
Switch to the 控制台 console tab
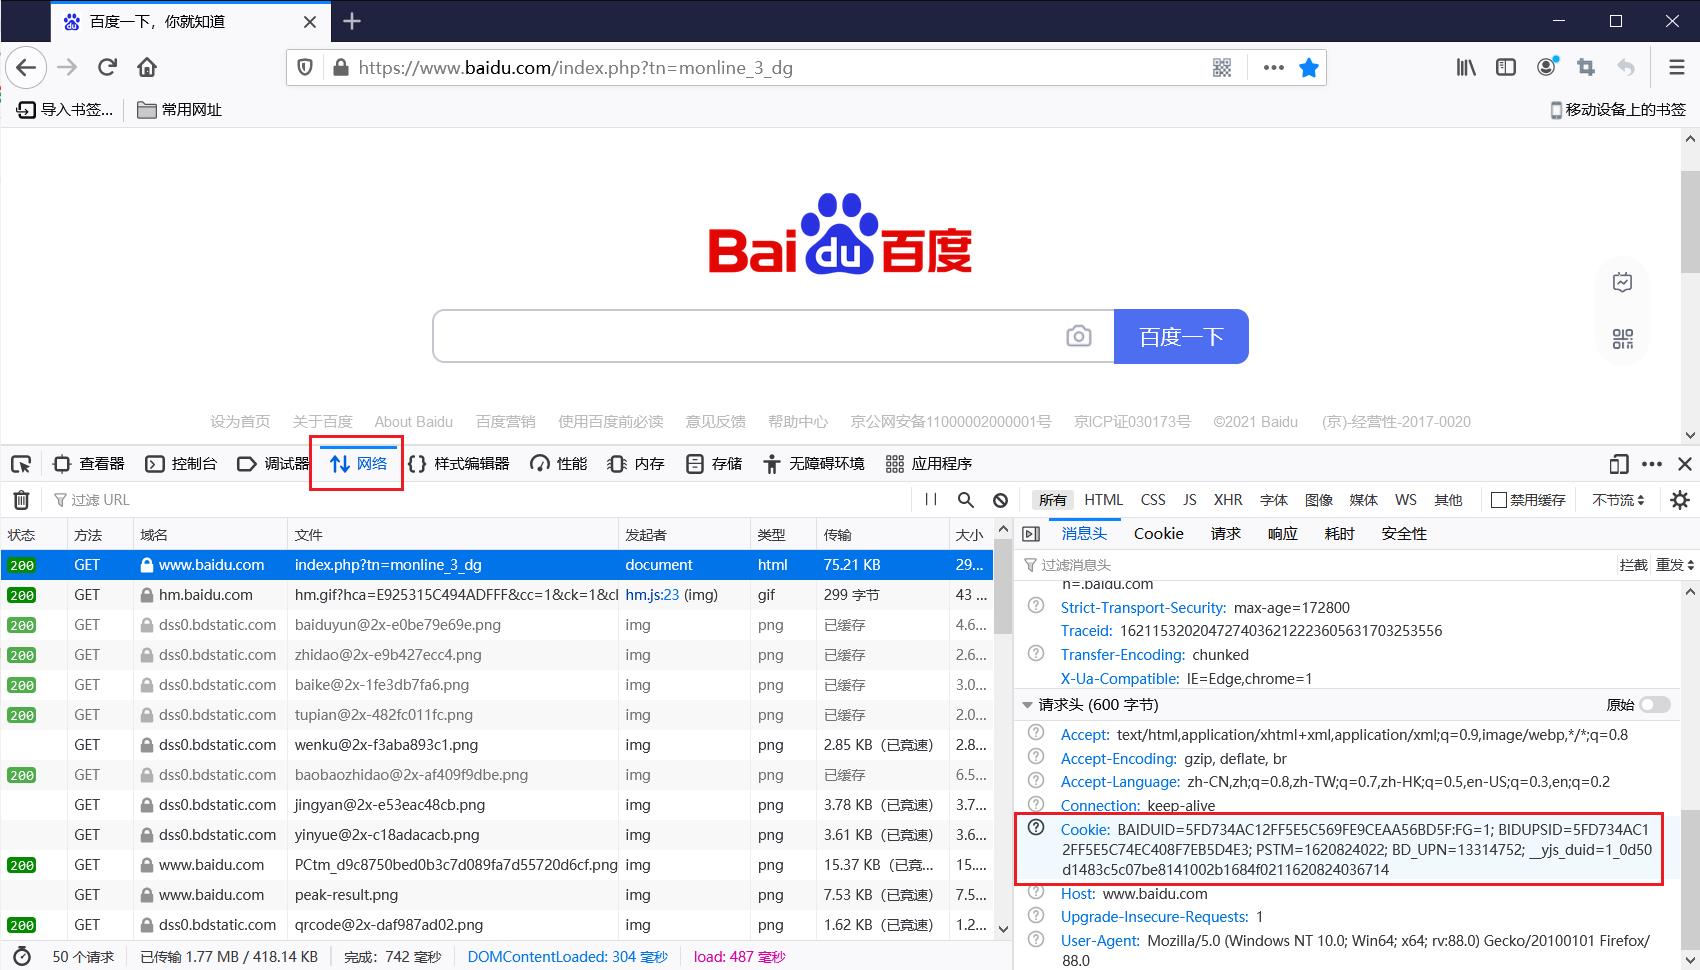(181, 464)
